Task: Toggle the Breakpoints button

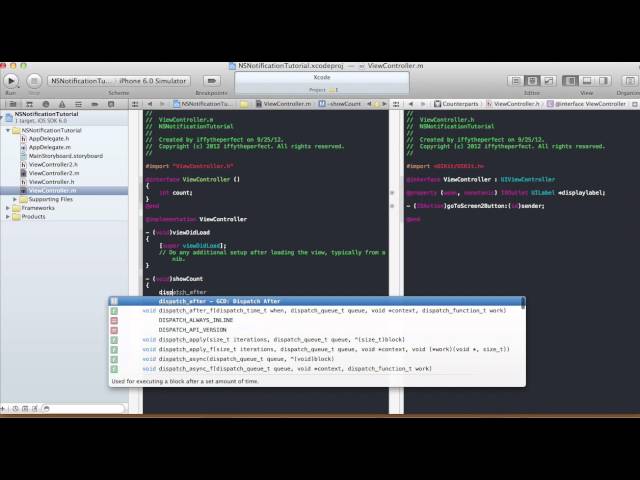Action: 211,81
